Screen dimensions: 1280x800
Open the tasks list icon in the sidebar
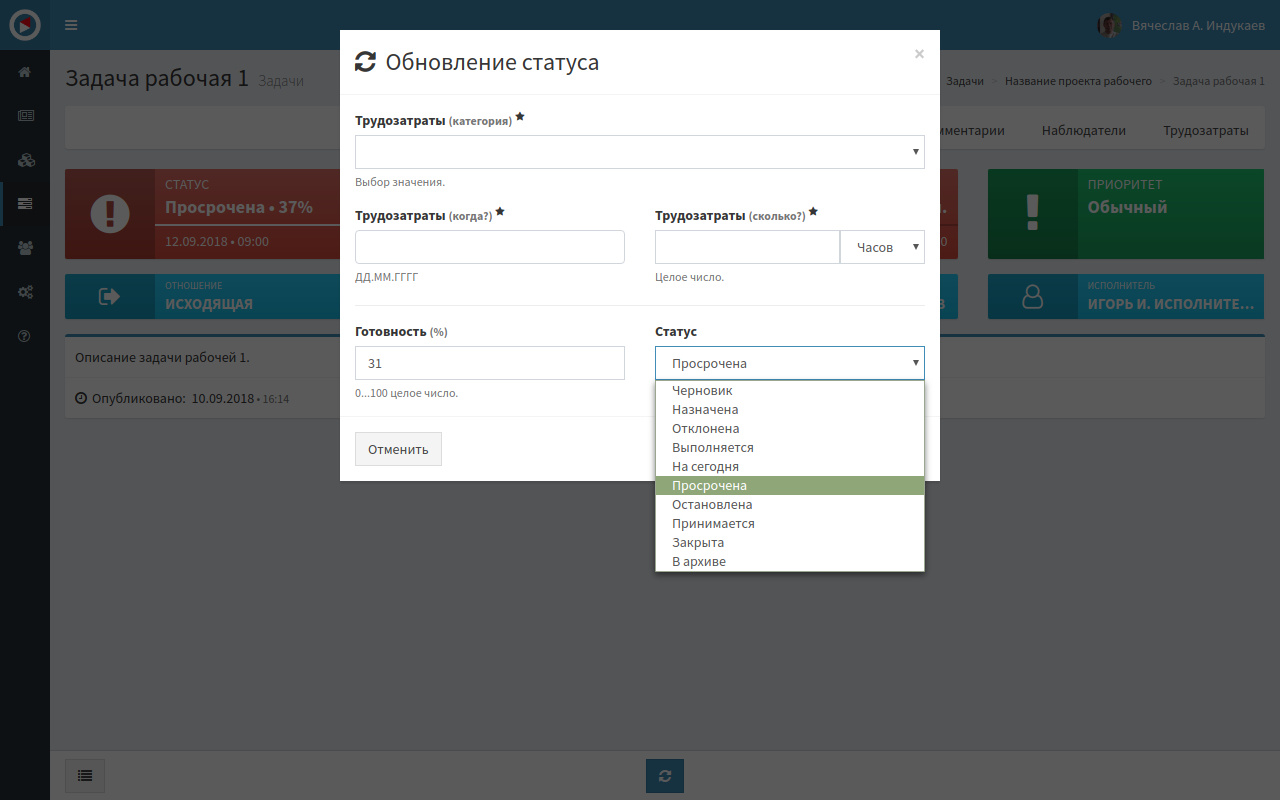point(25,204)
